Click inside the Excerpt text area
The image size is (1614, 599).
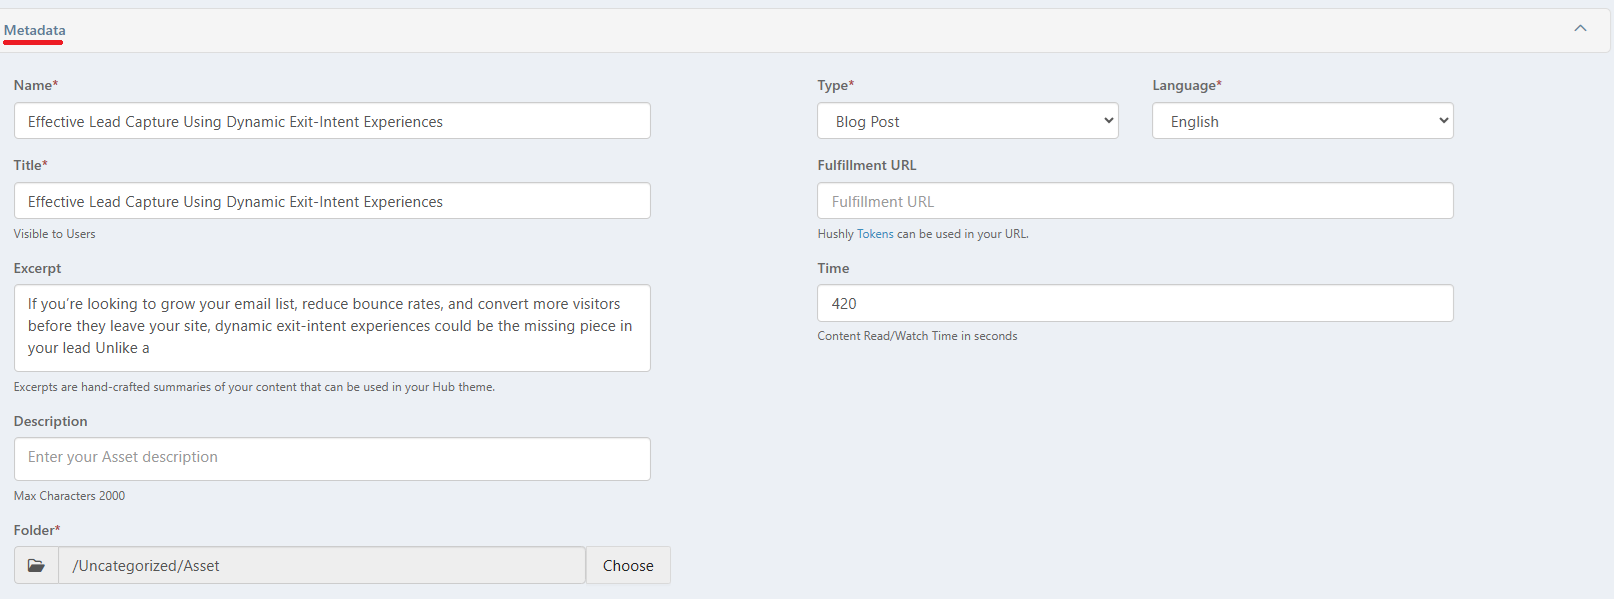tap(332, 327)
